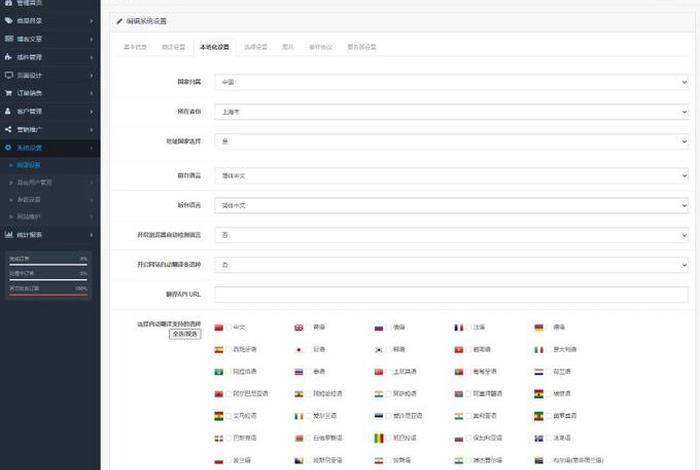Click the UK flag next to 英语

(x=299, y=328)
